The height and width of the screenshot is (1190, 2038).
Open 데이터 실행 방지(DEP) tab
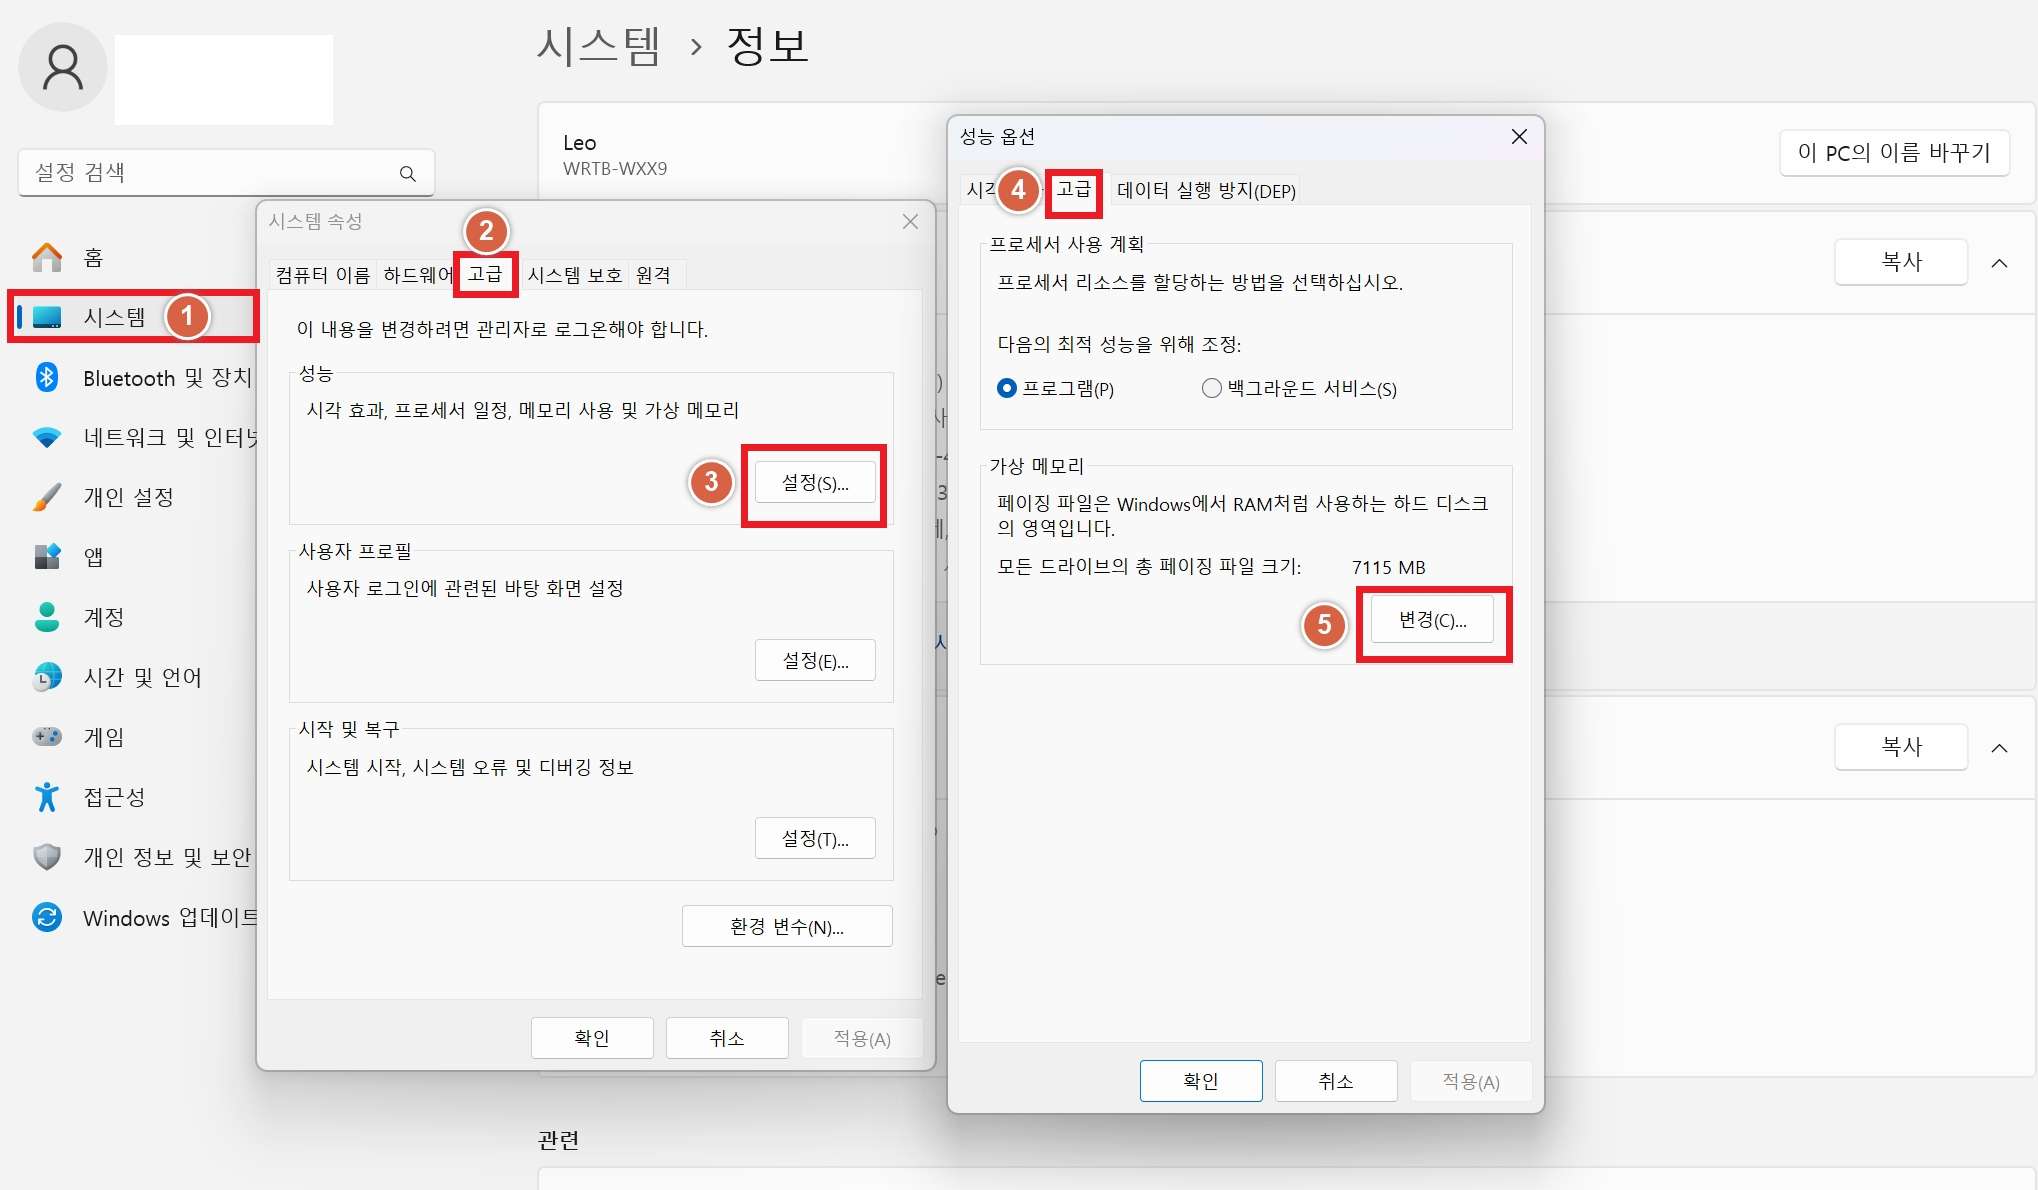[x=1206, y=190]
